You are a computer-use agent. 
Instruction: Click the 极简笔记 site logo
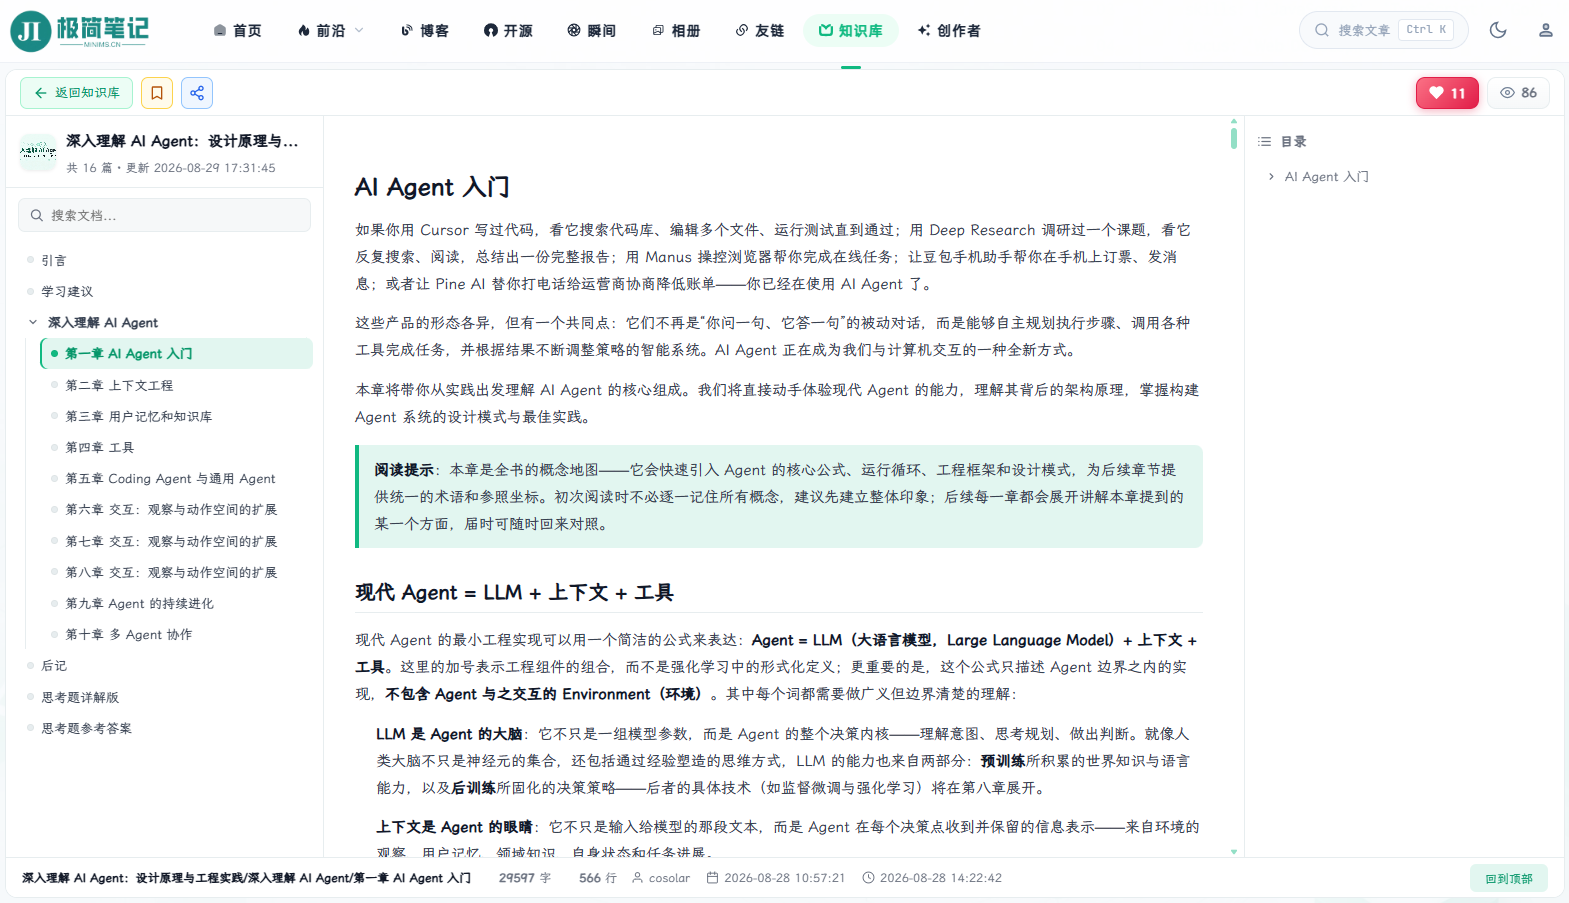point(80,31)
